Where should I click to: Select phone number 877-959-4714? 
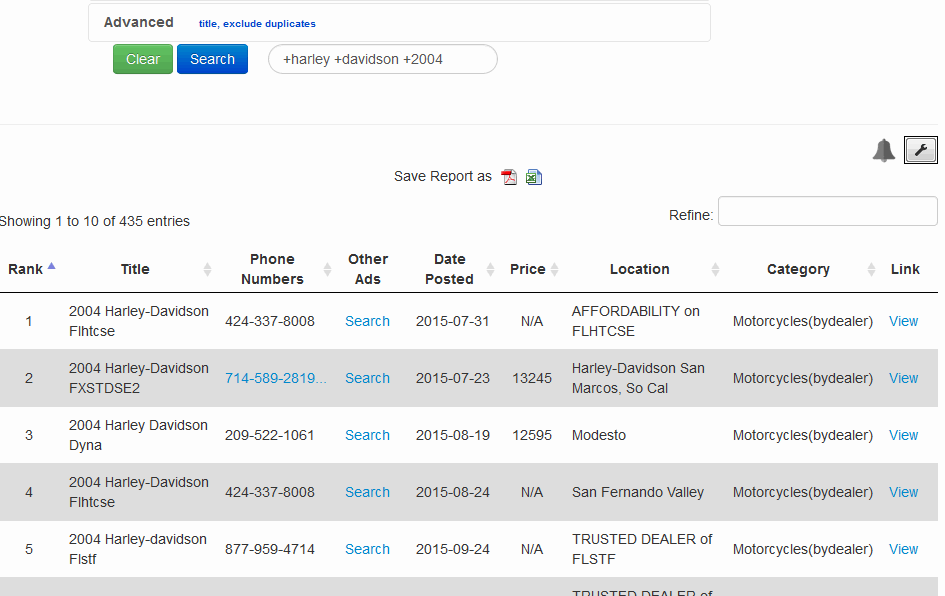(269, 549)
